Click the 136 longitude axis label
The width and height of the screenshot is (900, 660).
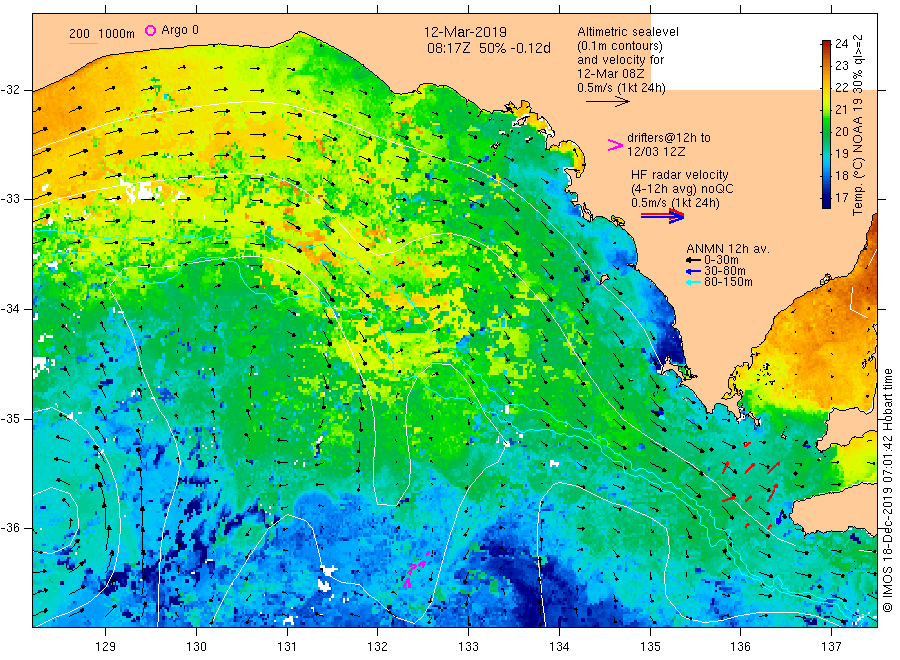point(740,647)
